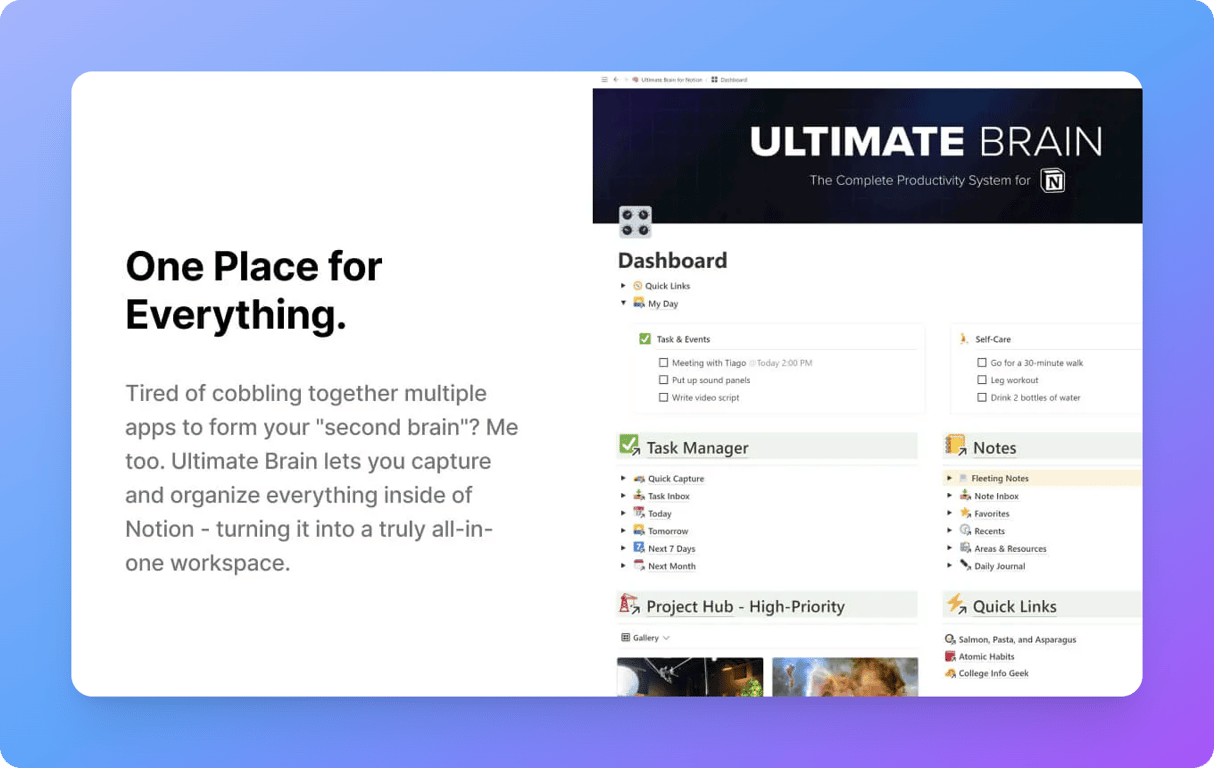This screenshot has height=768, width=1214.
Task: Click the Dashboard page knobs icon
Action: click(x=635, y=222)
